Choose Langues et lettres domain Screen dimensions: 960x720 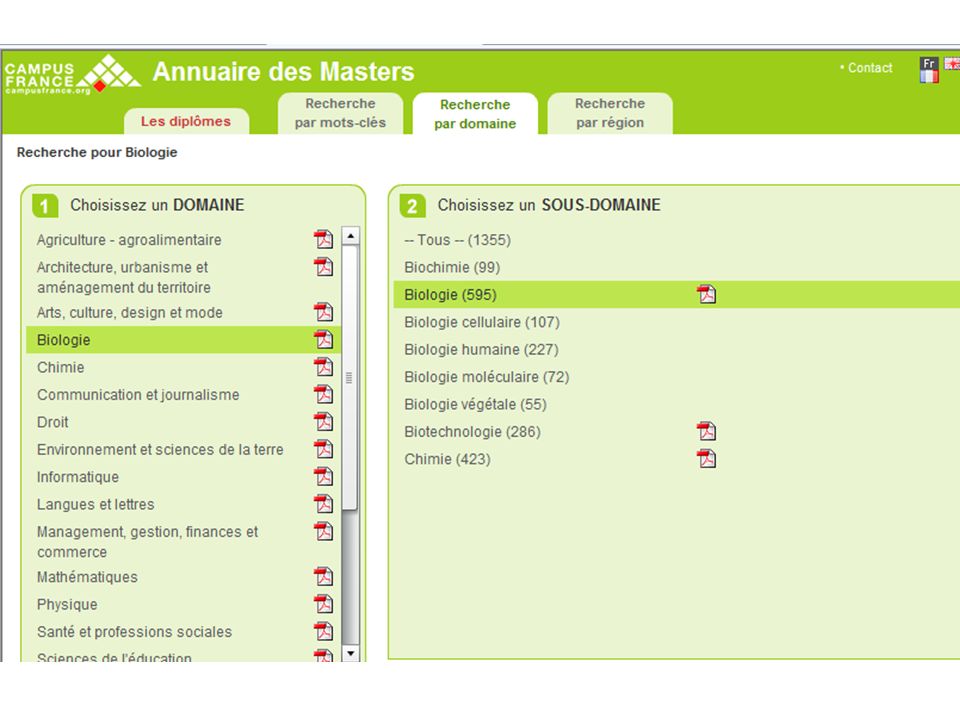pos(96,504)
